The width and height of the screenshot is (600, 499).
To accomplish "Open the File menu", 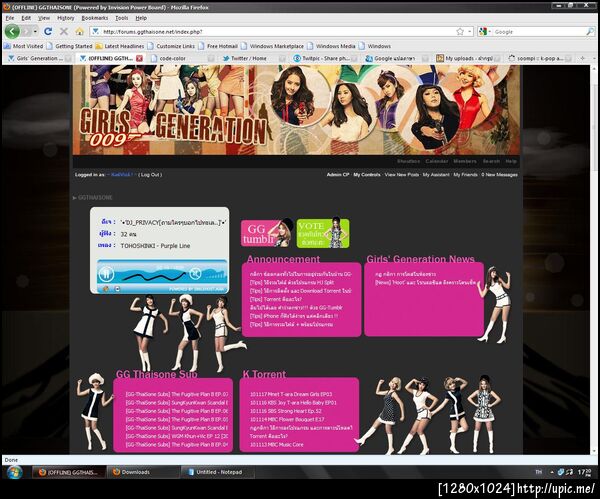I will pos(10,18).
